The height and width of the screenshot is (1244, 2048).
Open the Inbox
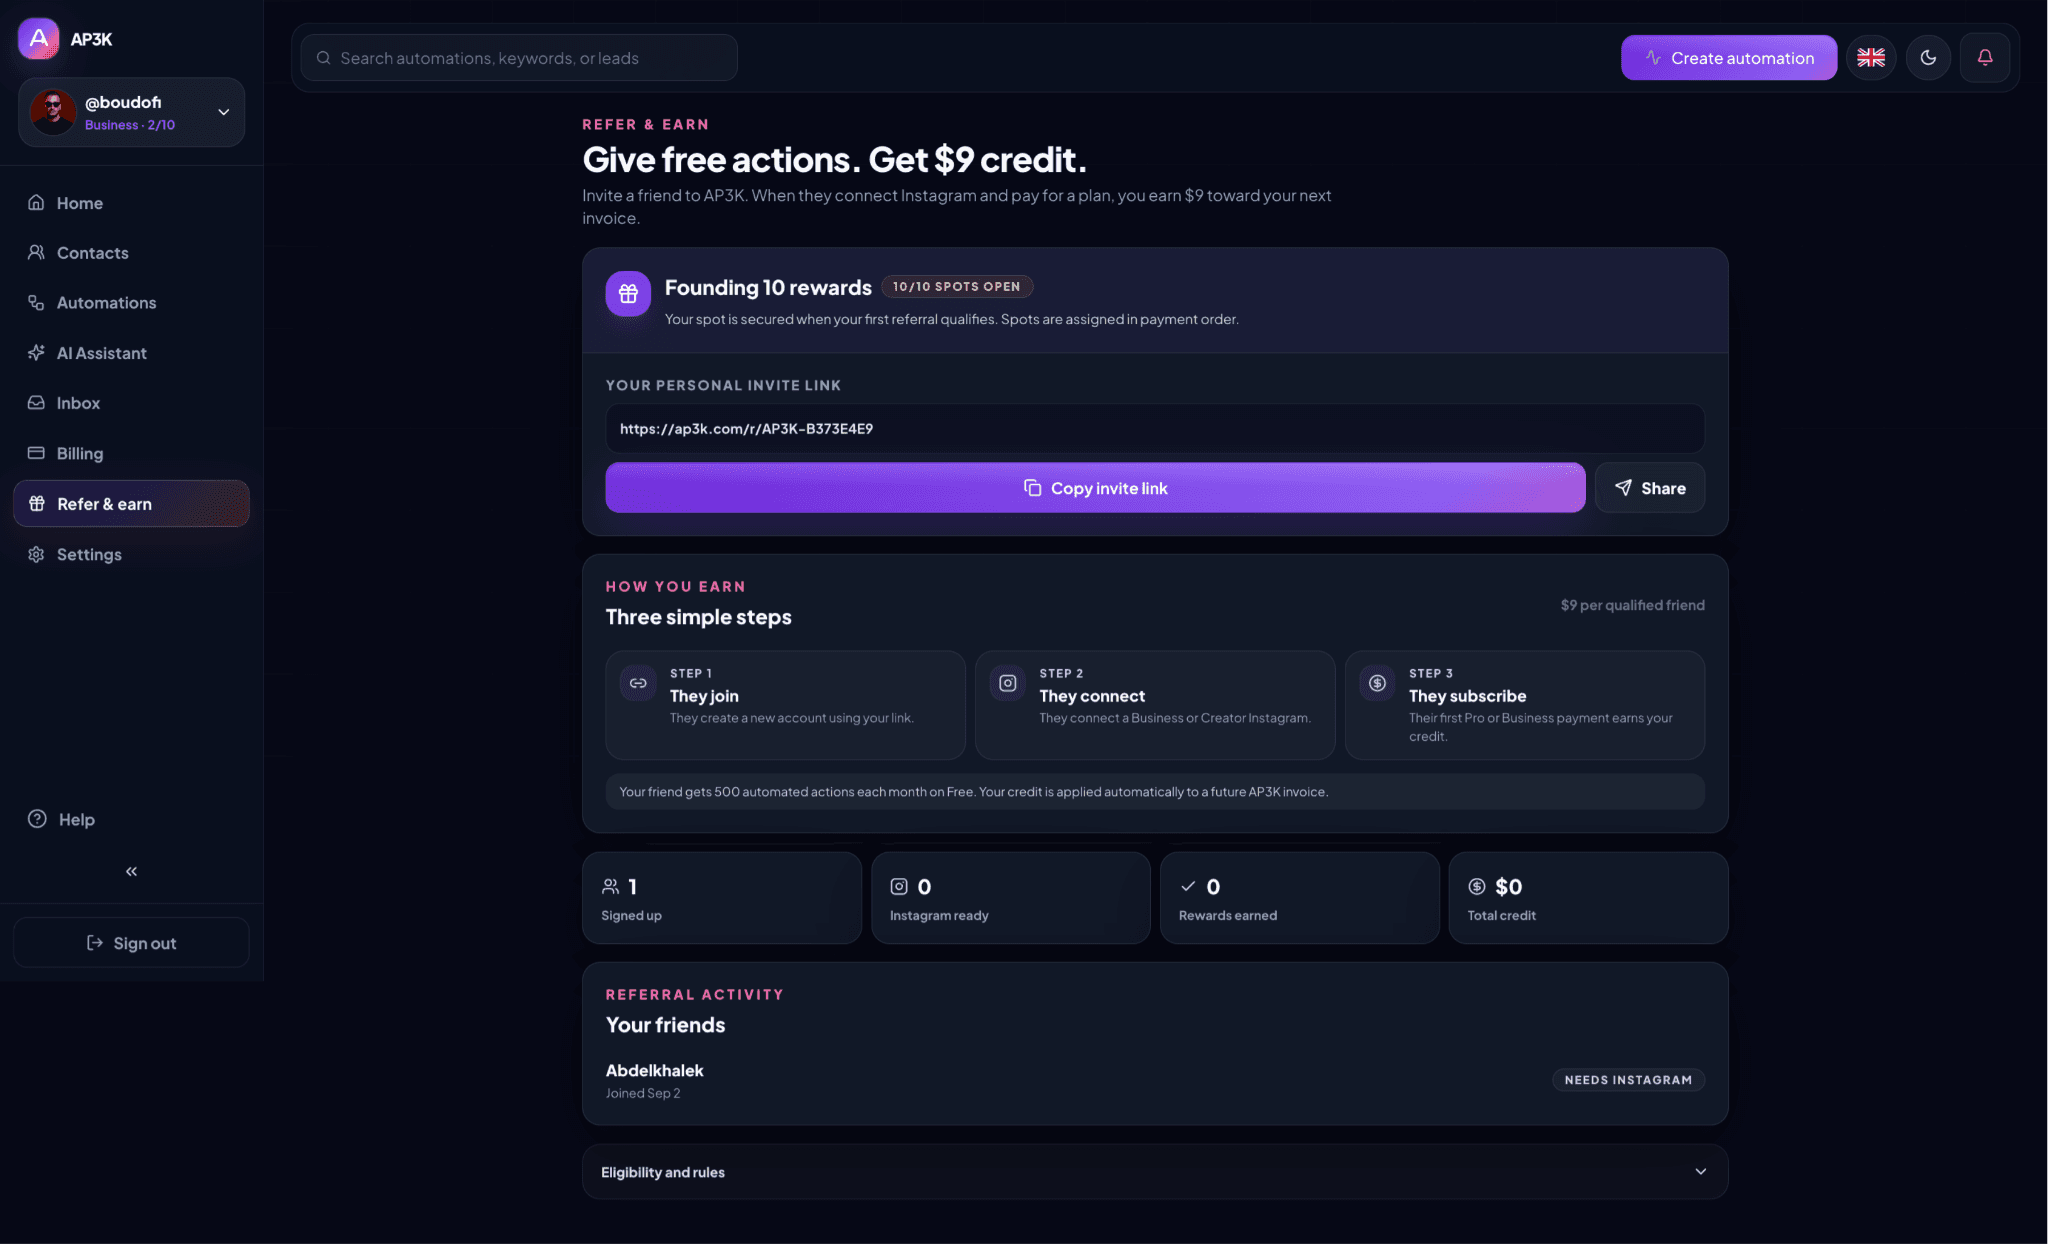tap(131, 403)
